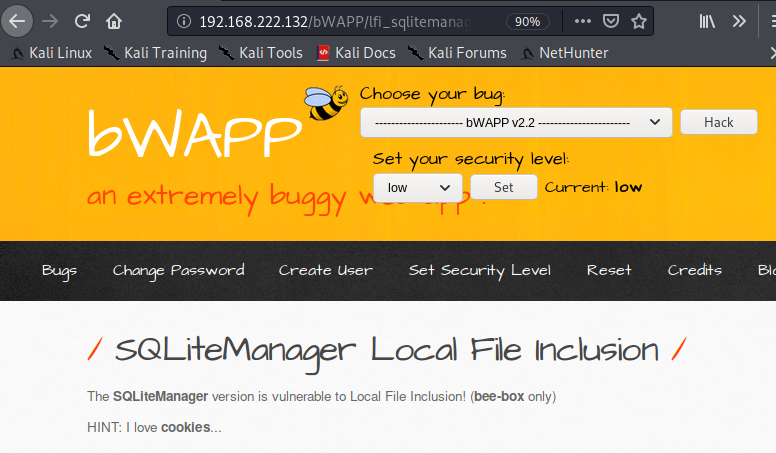Viewport: 776px width, 453px height.
Task: Click the bold word SQLiteManager in description
Action: tap(160, 397)
